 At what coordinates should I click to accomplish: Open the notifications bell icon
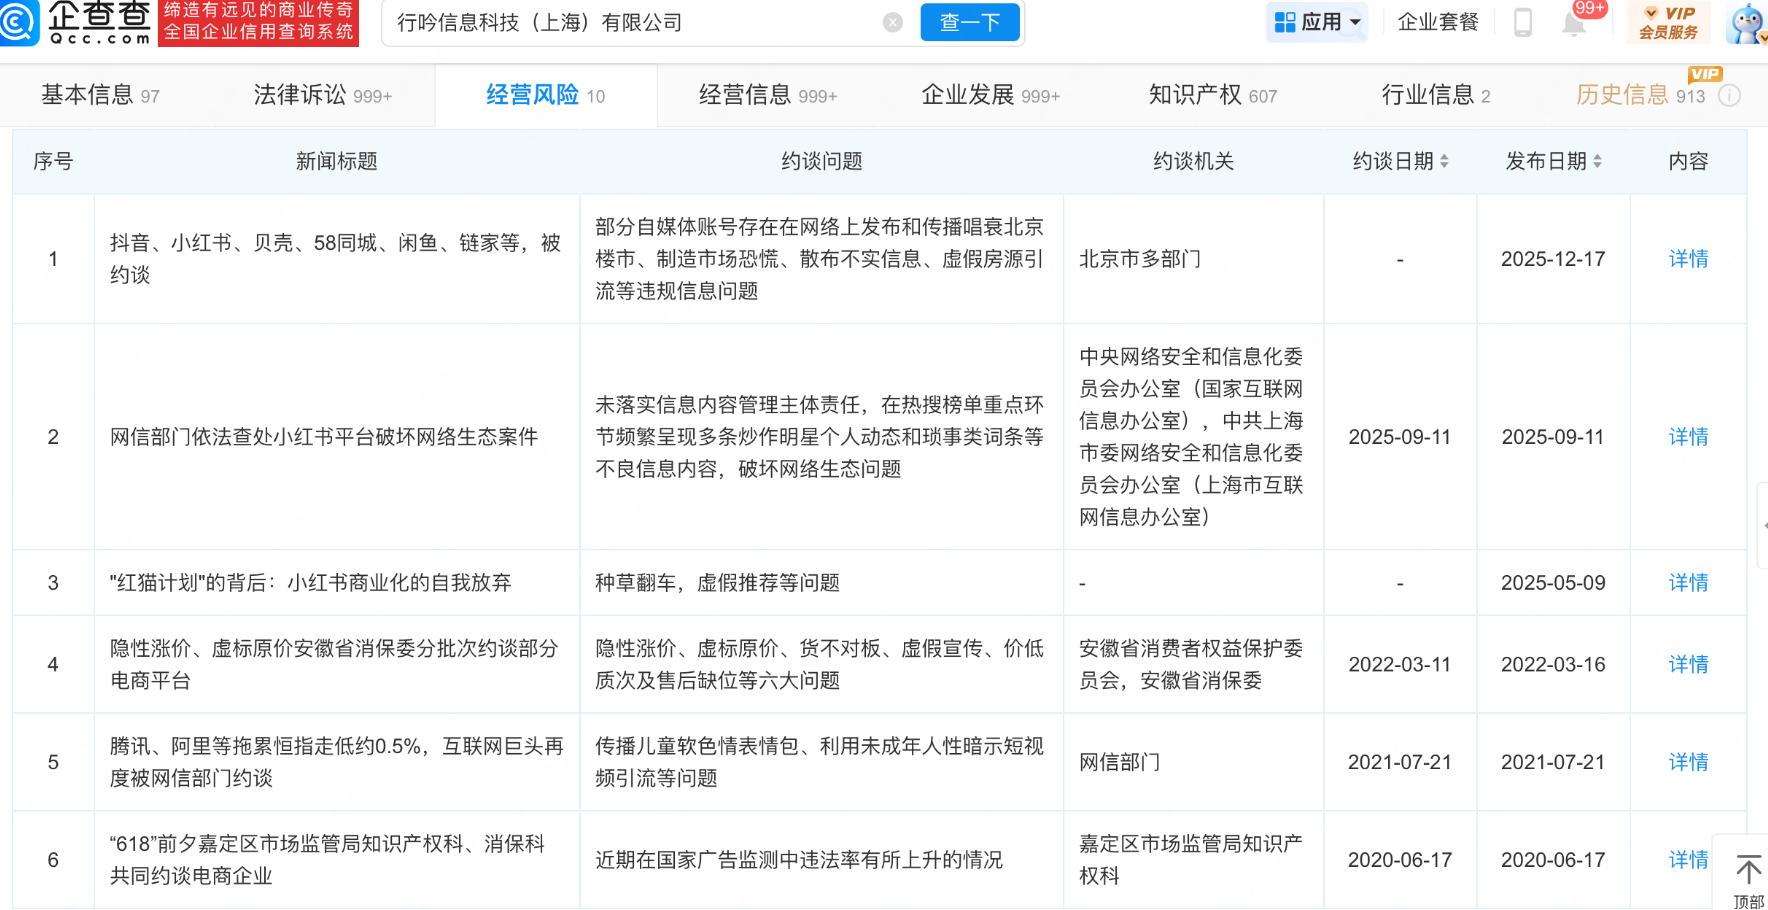point(1573,23)
